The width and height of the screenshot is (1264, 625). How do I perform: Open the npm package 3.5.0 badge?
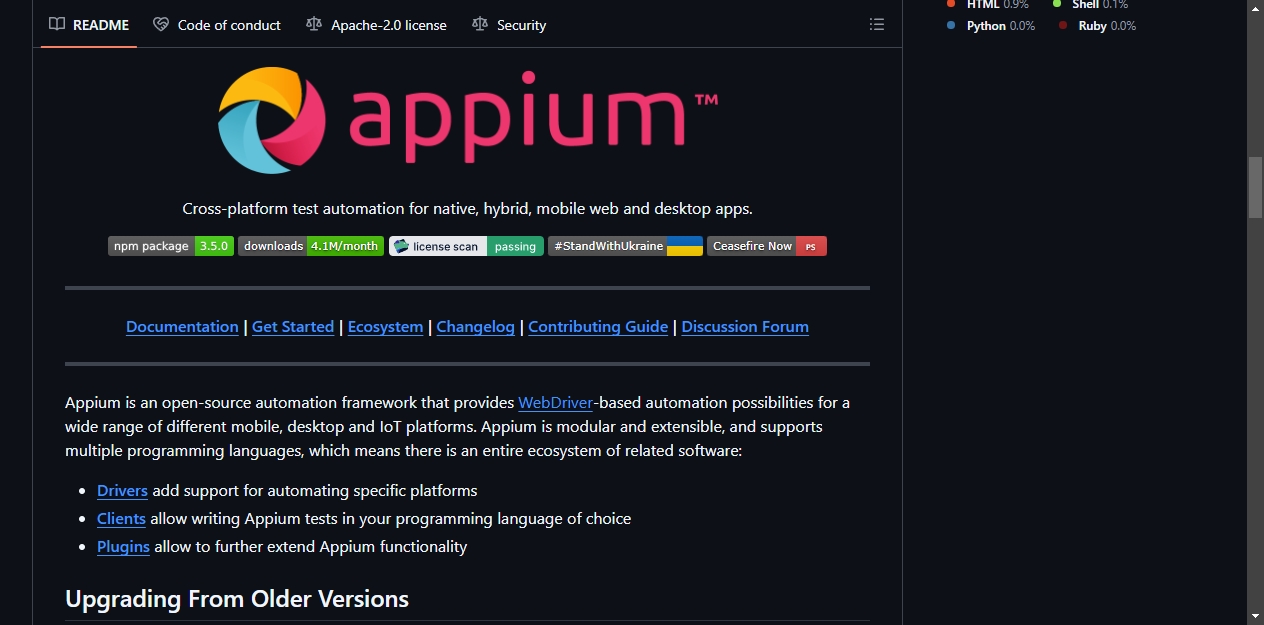171,246
